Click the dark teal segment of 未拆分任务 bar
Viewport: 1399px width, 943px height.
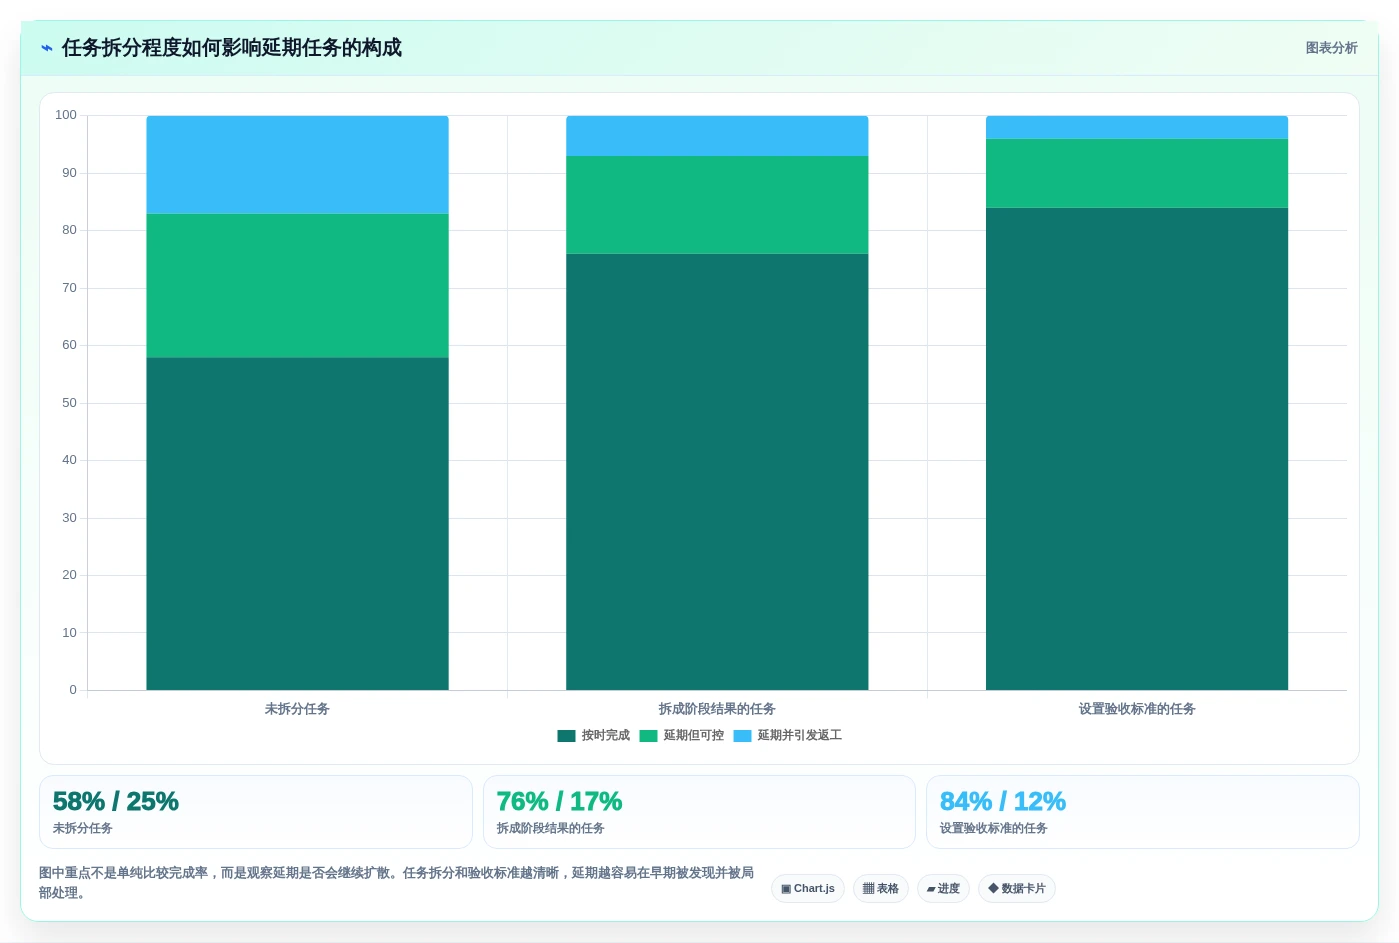coord(297,524)
